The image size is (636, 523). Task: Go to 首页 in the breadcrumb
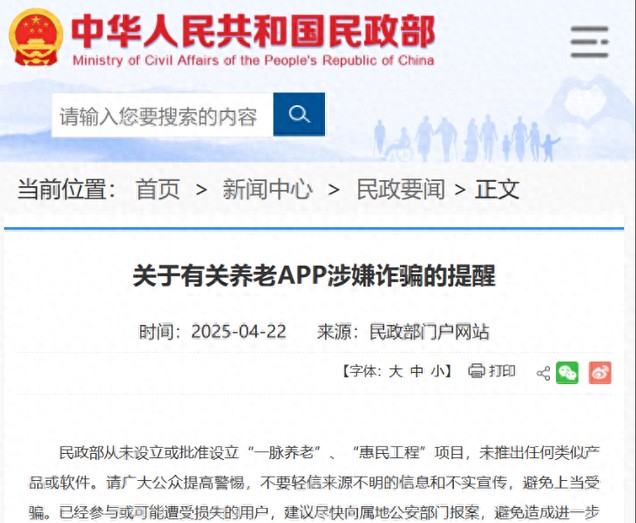[158, 189]
